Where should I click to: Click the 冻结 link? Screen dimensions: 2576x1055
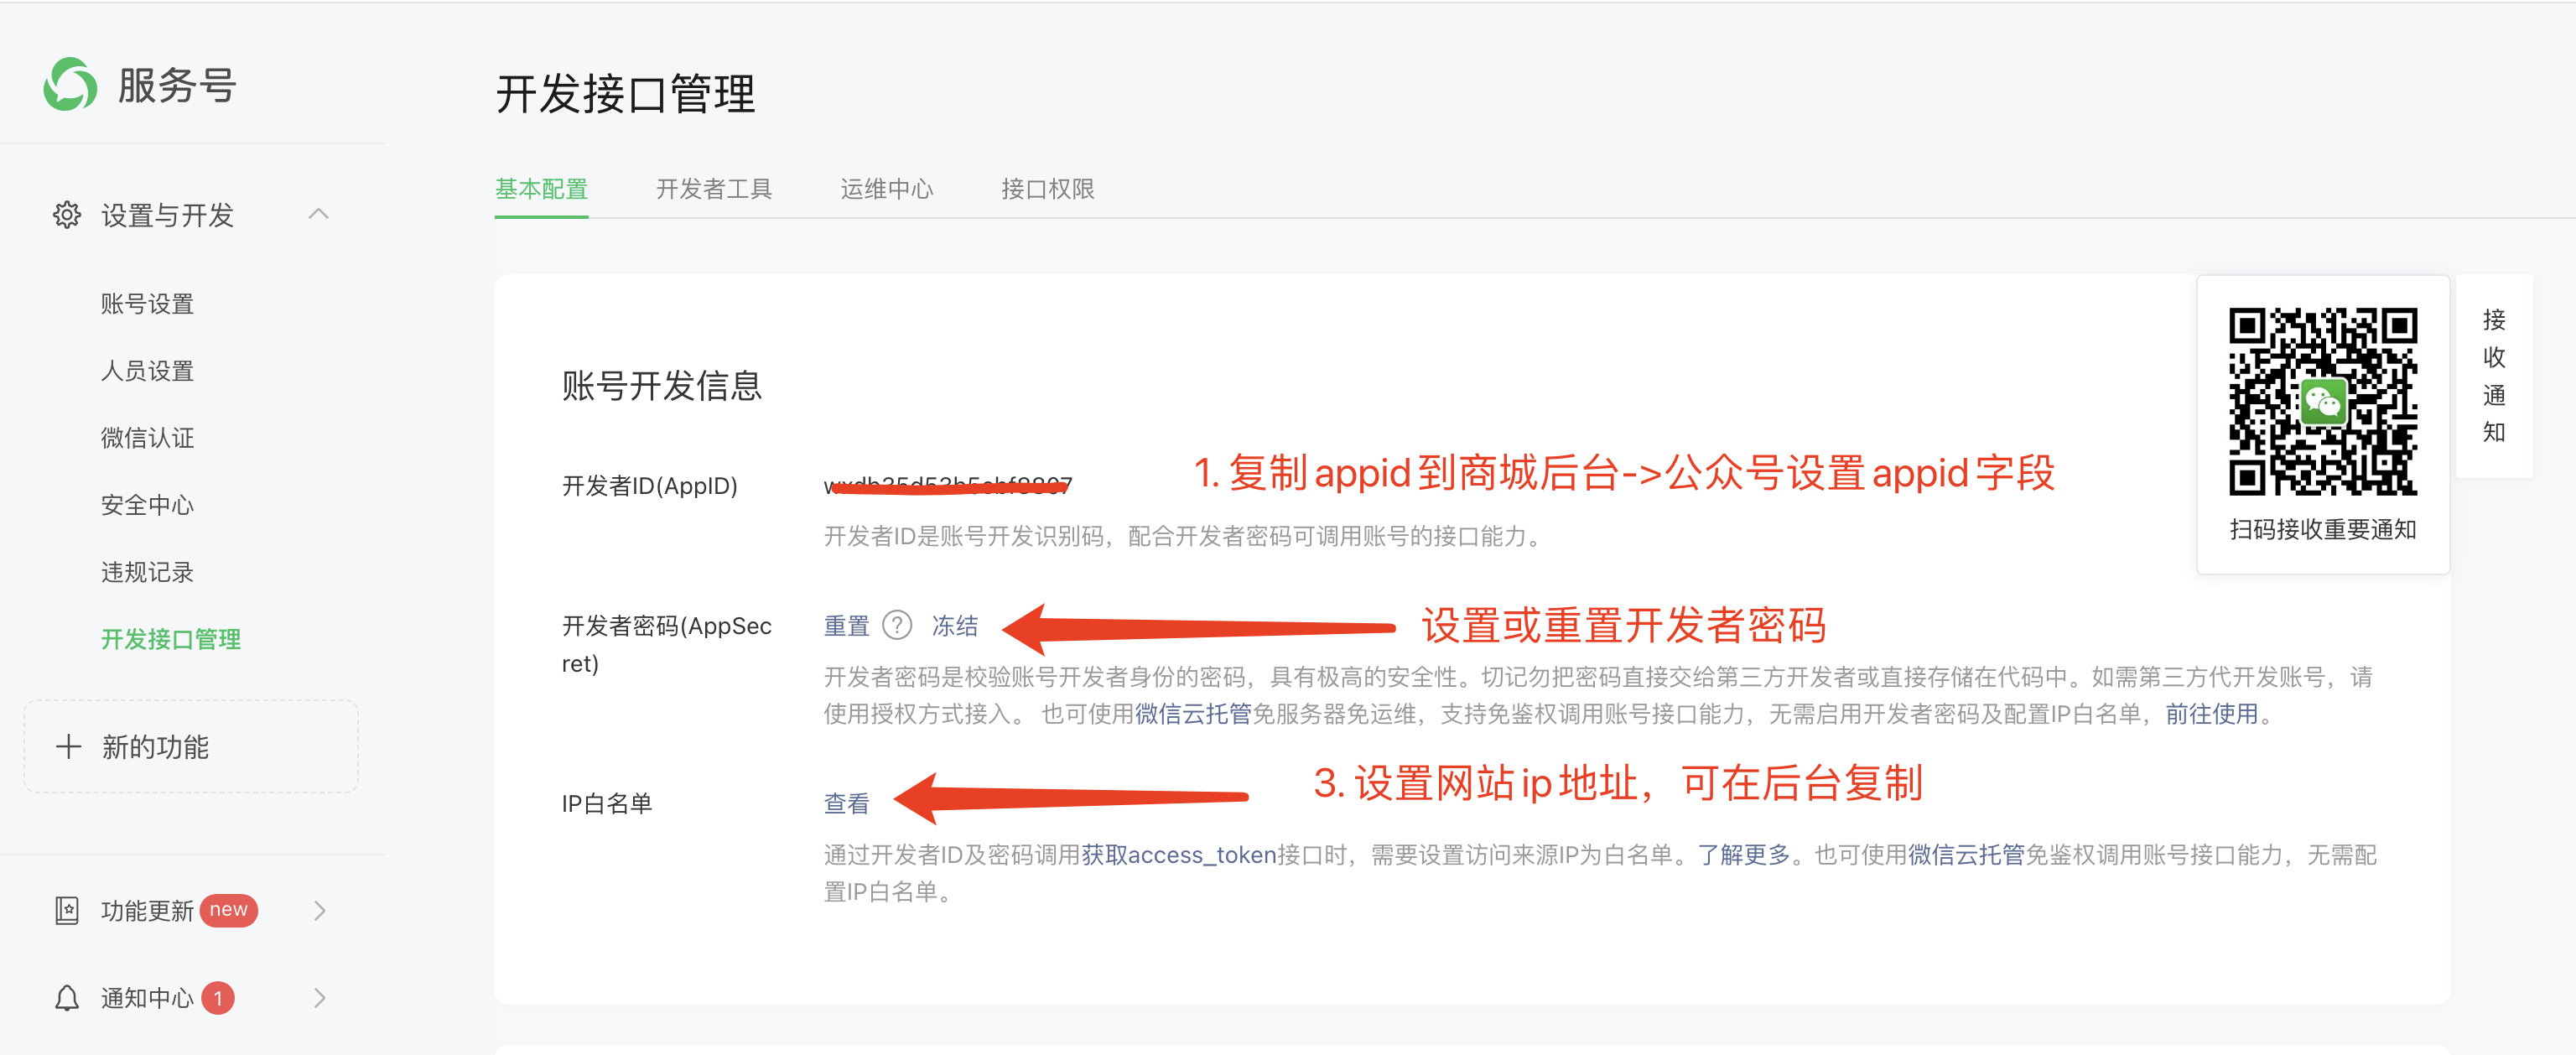(x=954, y=626)
